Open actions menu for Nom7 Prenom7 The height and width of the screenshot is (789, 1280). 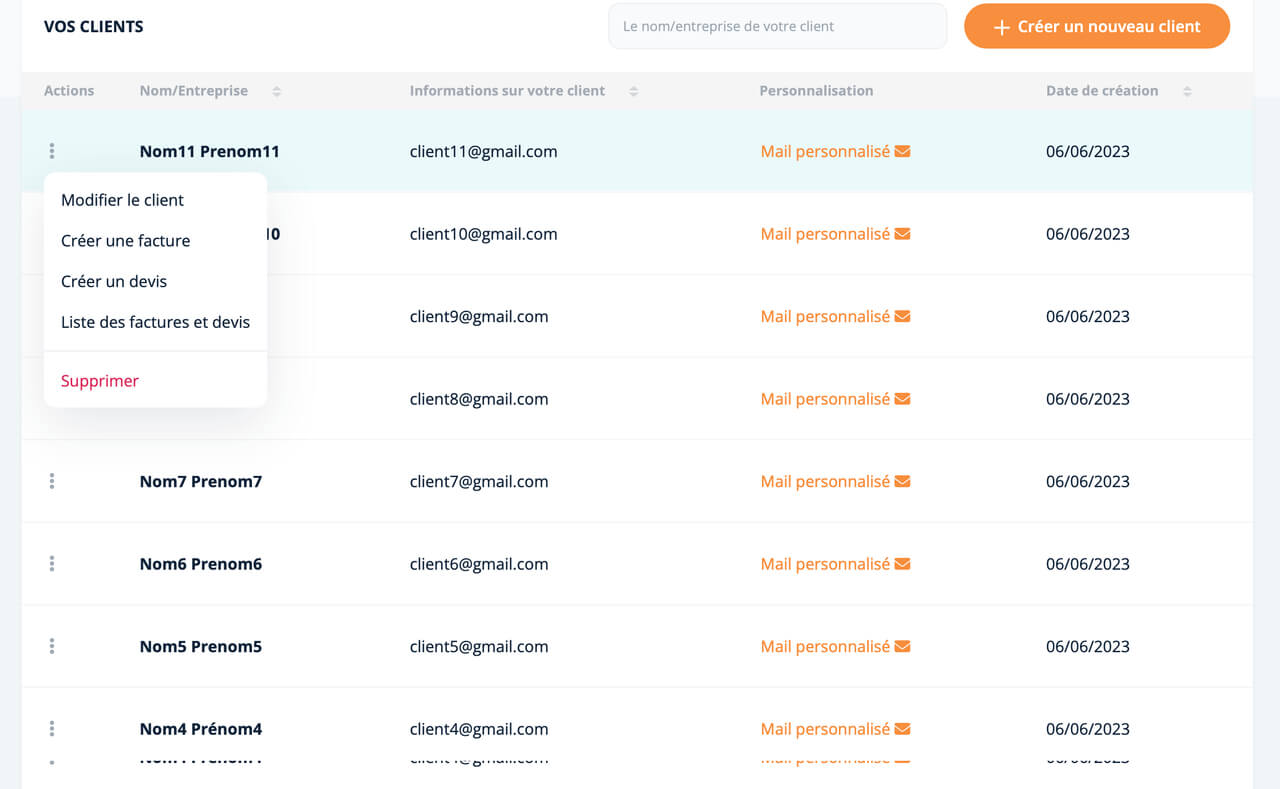(52, 482)
